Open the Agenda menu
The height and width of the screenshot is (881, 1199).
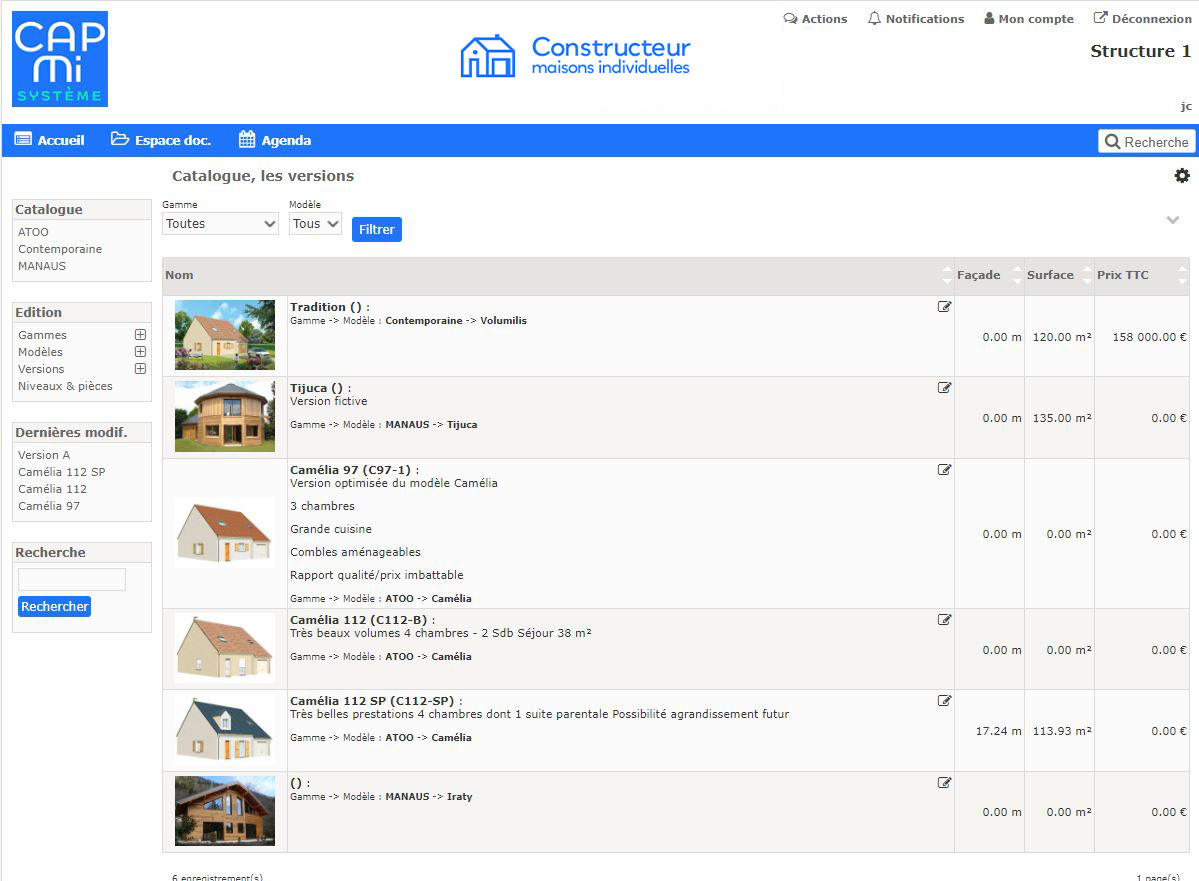(x=275, y=141)
